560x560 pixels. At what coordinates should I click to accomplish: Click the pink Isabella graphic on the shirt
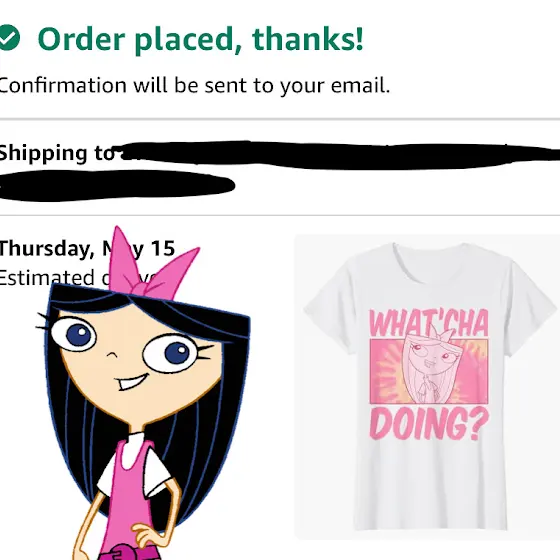[429, 371]
